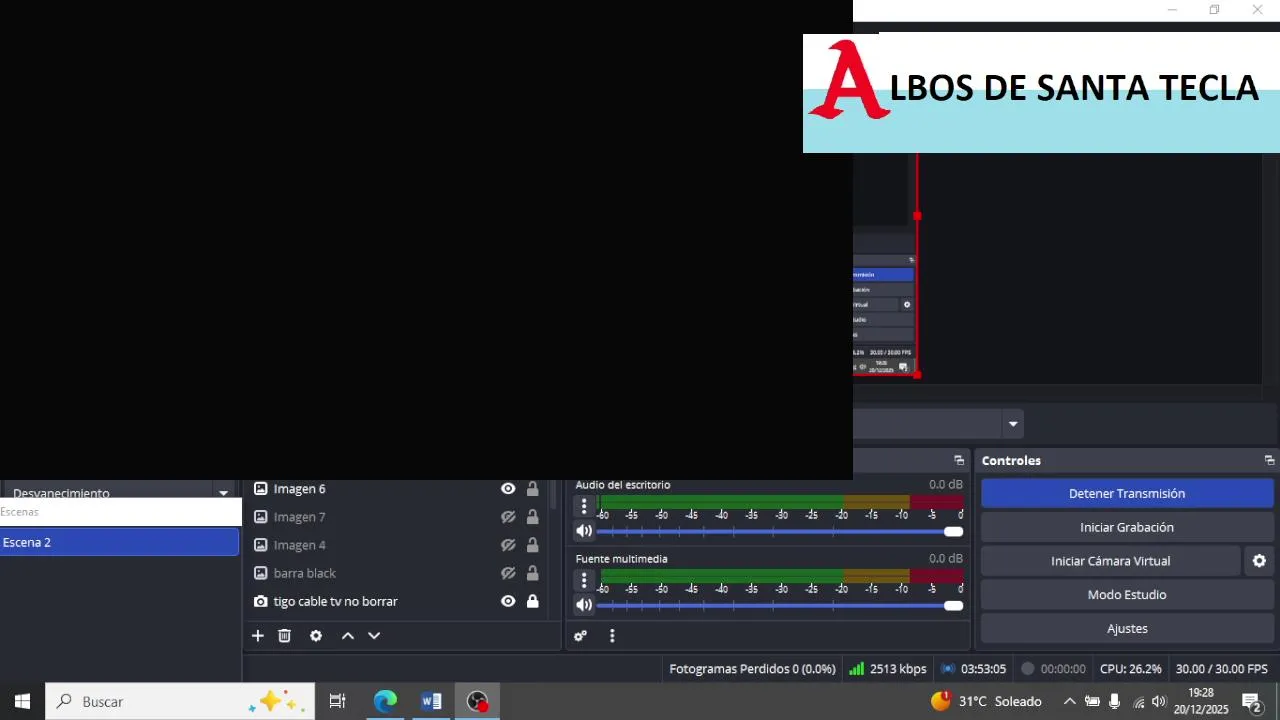Open Ajustes settings button
Image resolution: width=1280 pixels, height=720 pixels.
pyautogui.click(x=1127, y=629)
